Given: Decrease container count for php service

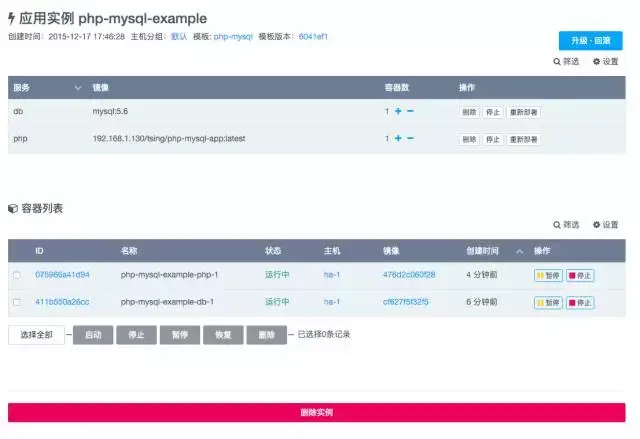Looking at the screenshot, I should (x=410, y=138).
